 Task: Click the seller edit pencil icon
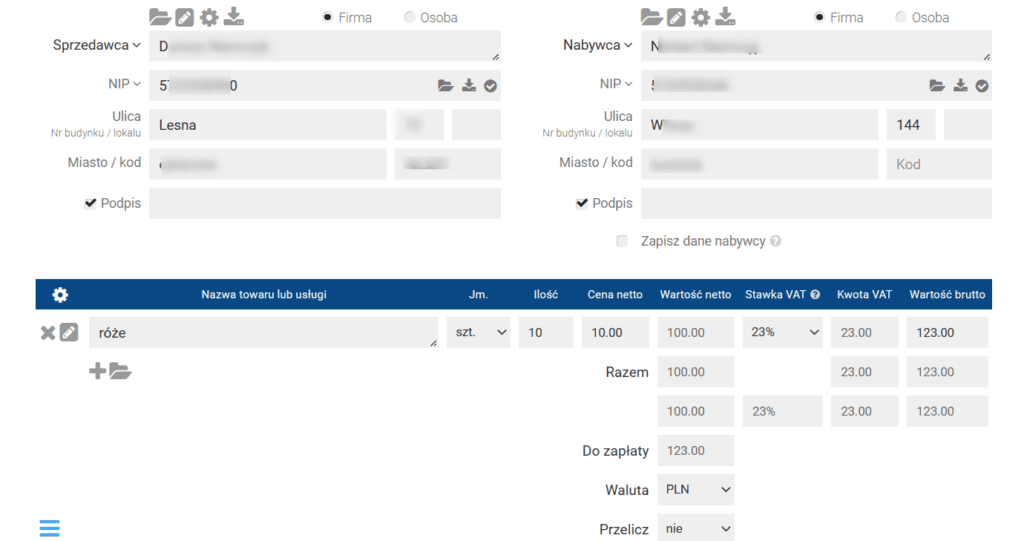[x=184, y=17]
